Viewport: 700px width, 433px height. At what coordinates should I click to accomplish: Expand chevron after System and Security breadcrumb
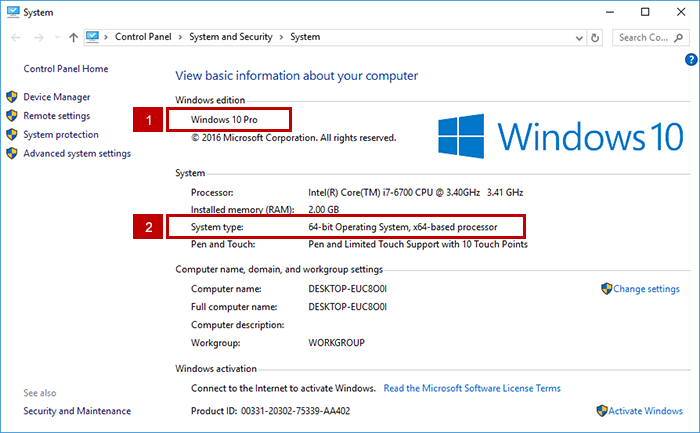coord(281,37)
